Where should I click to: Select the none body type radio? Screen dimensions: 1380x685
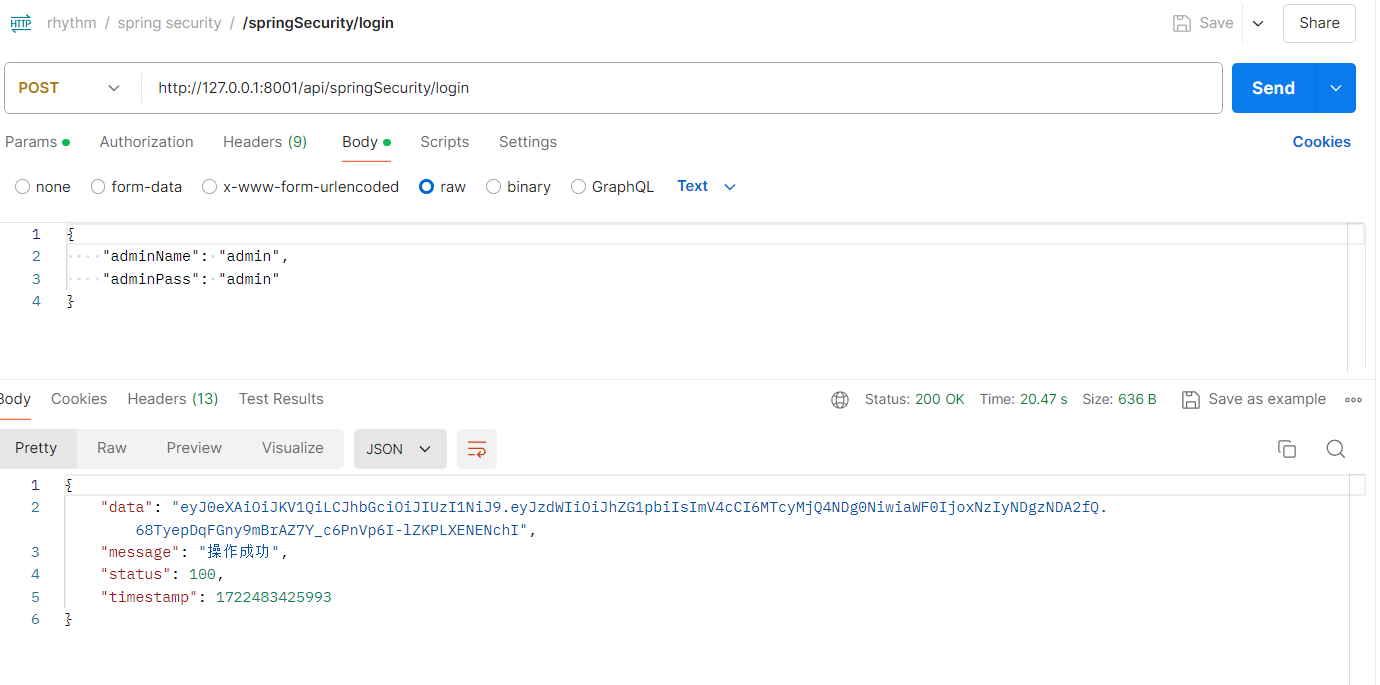coord(23,187)
